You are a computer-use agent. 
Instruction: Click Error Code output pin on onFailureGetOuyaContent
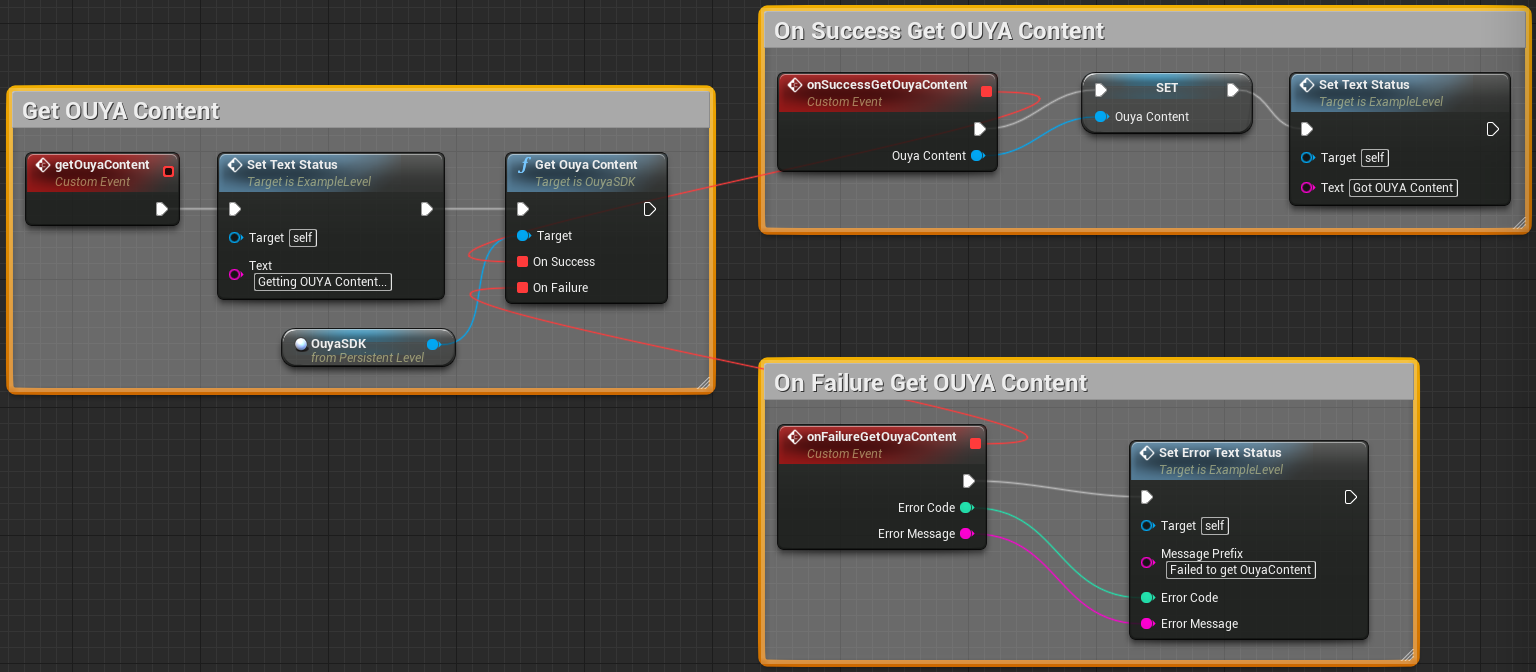pos(967,508)
